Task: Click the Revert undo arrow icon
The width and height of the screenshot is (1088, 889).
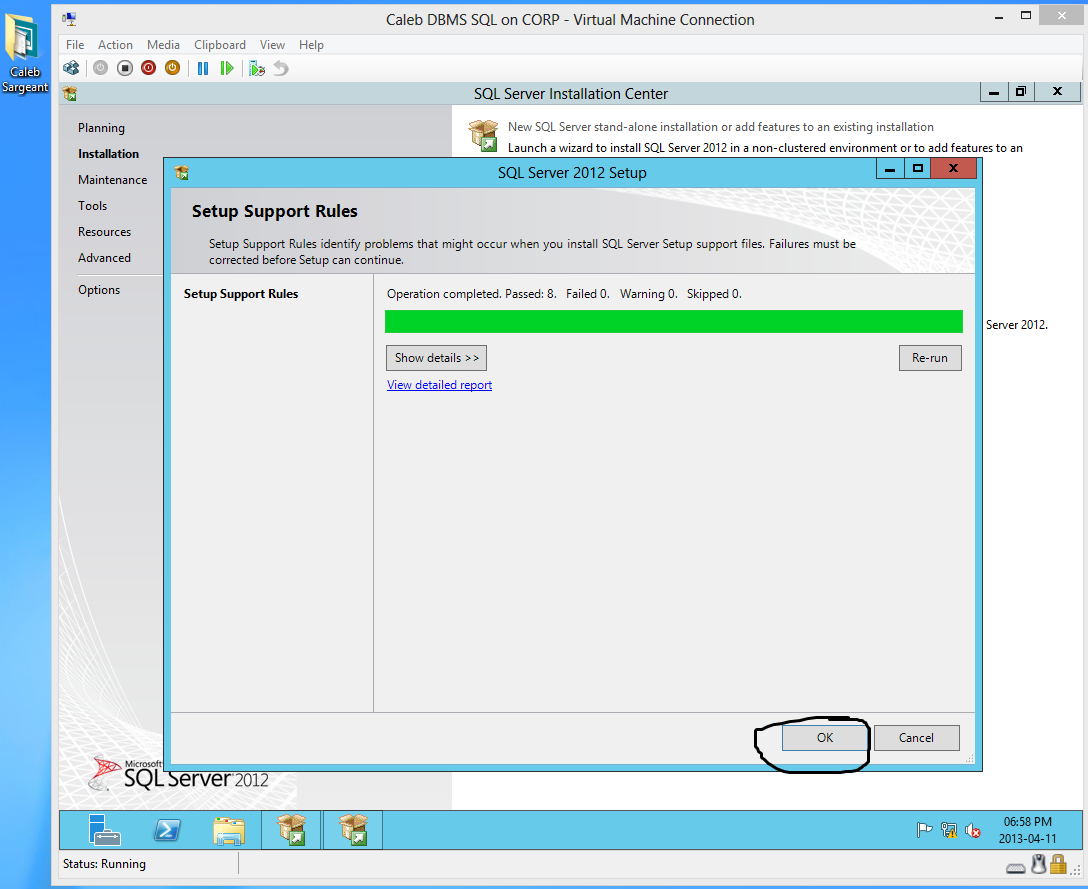Action: [280, 68]
